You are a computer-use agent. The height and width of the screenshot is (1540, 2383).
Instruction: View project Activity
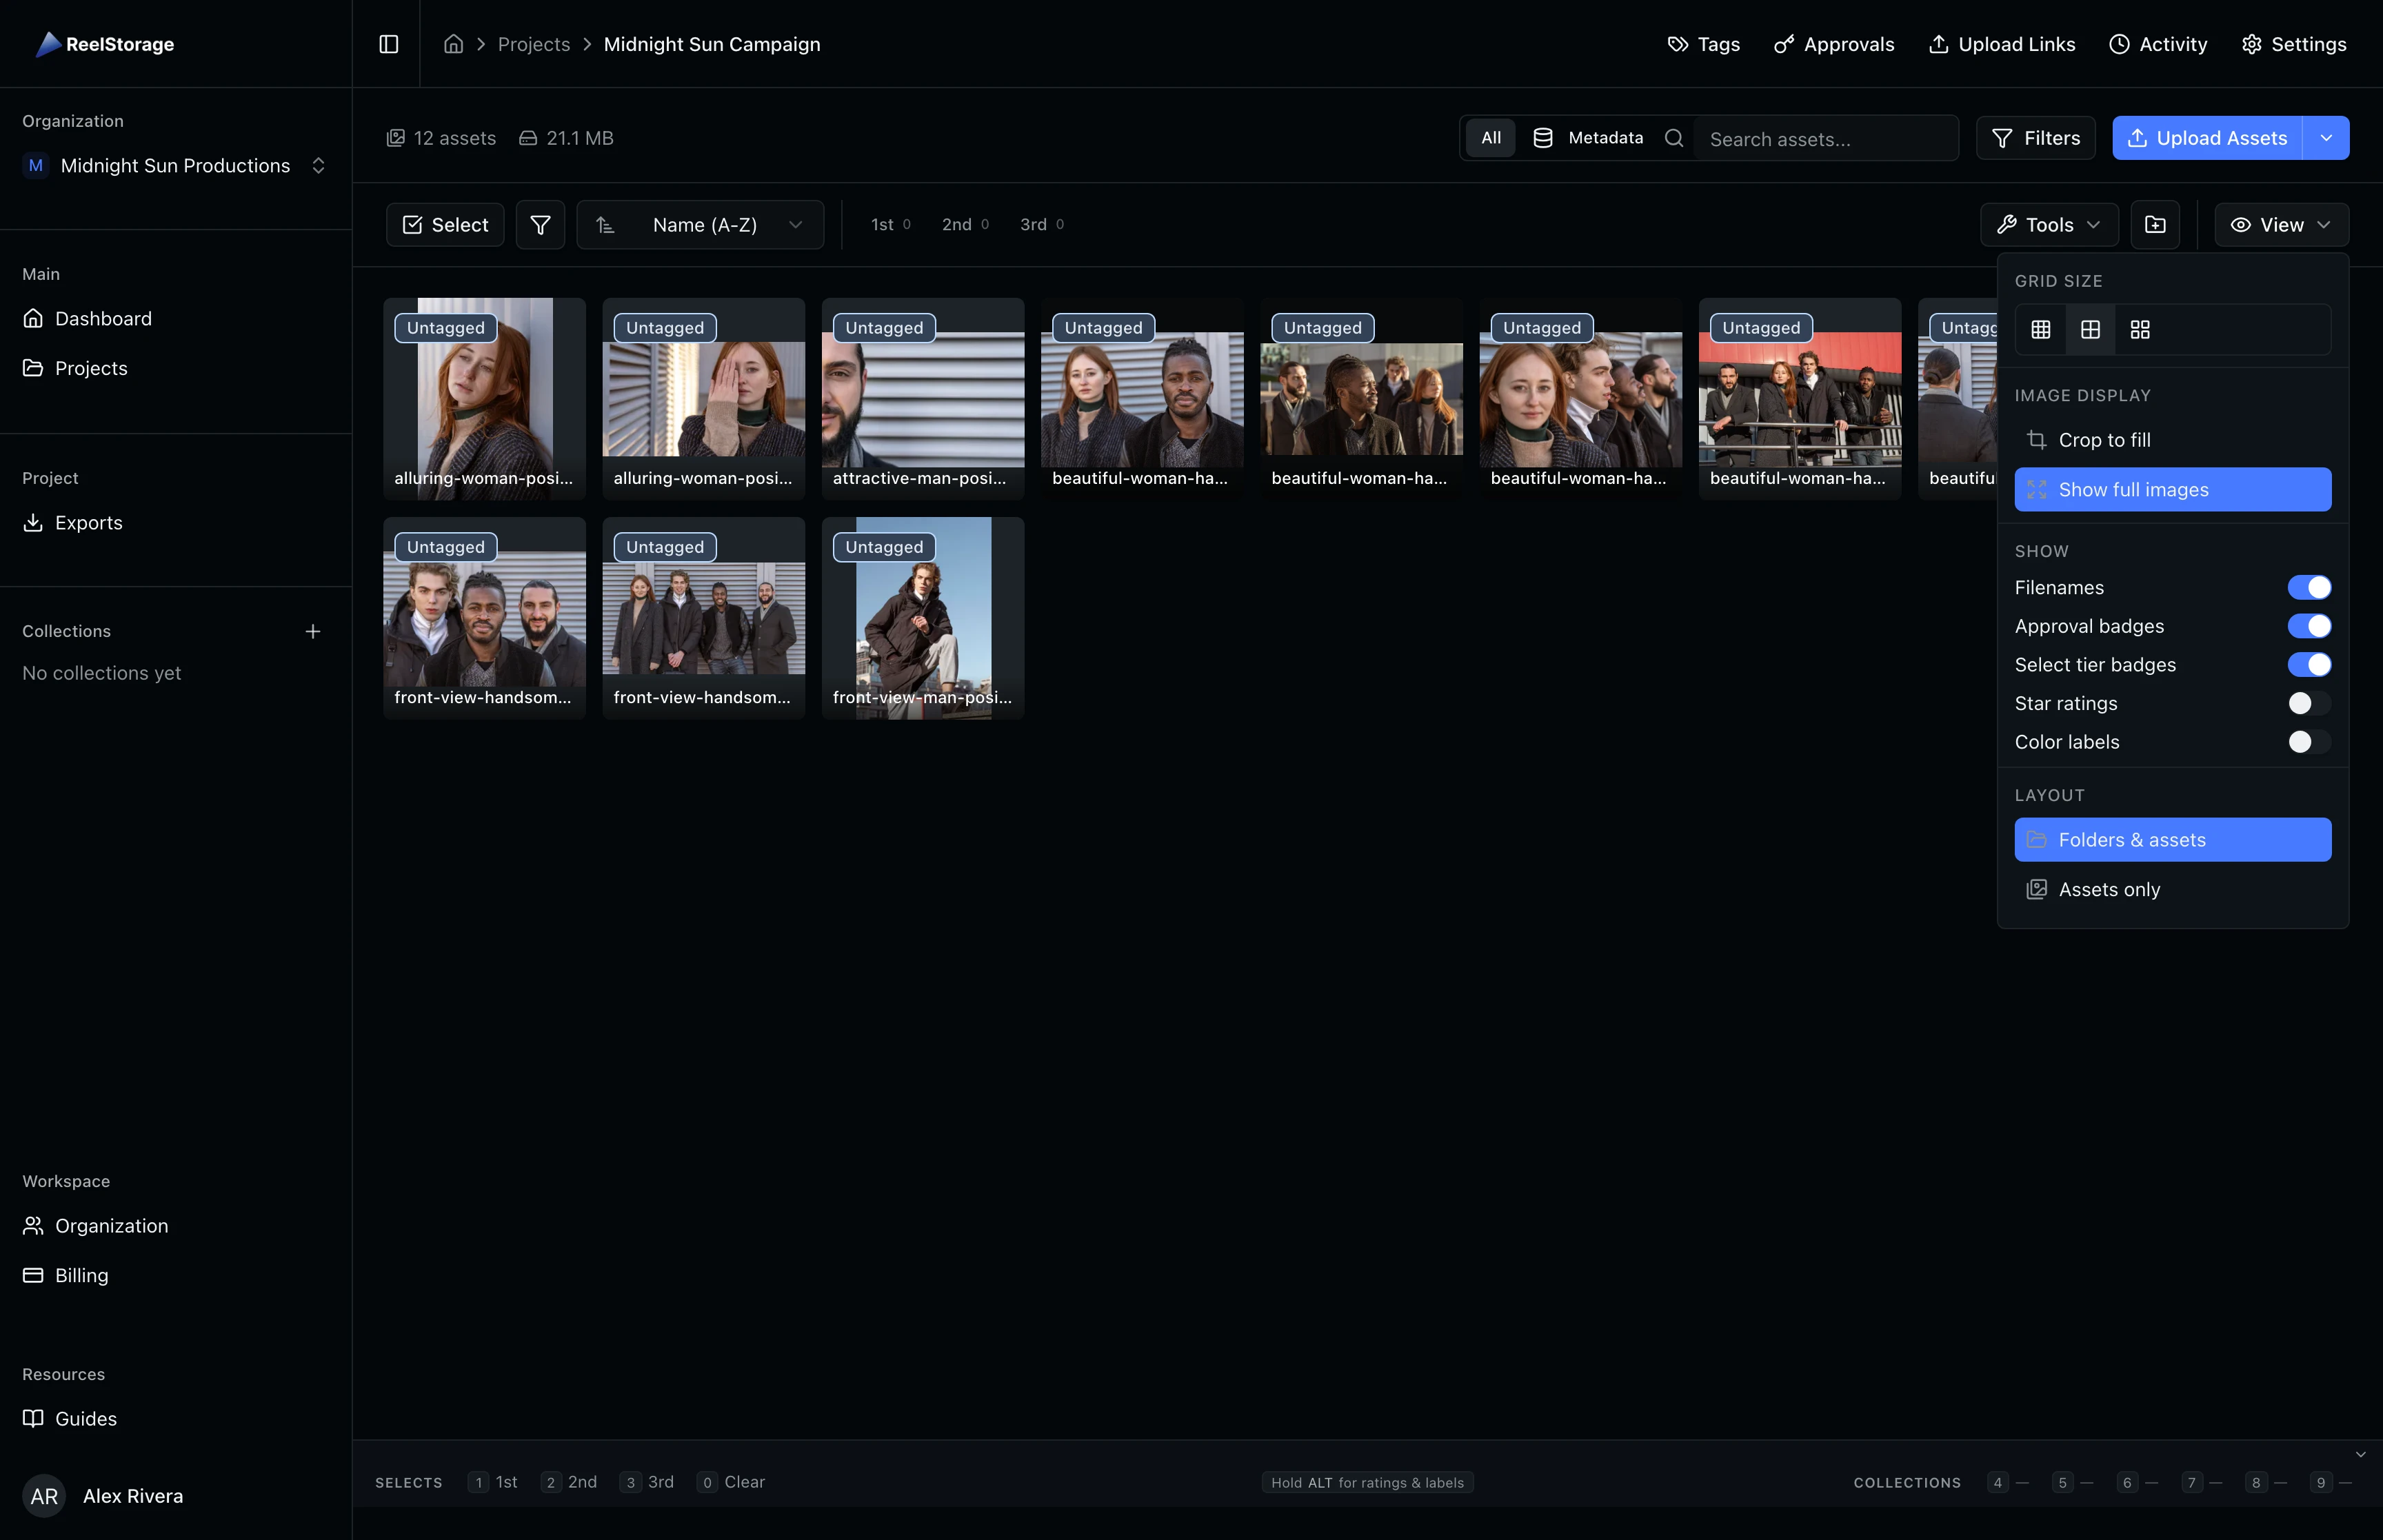pos(2159,44)
